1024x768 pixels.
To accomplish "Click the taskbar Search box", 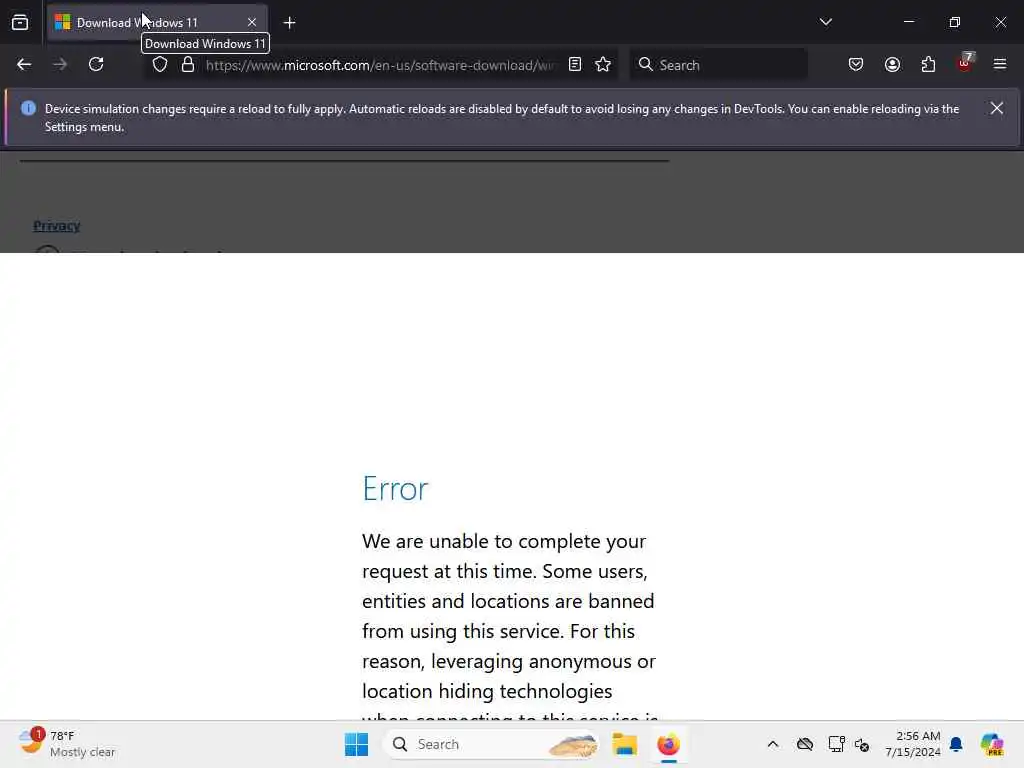I will tap(491, 744).
